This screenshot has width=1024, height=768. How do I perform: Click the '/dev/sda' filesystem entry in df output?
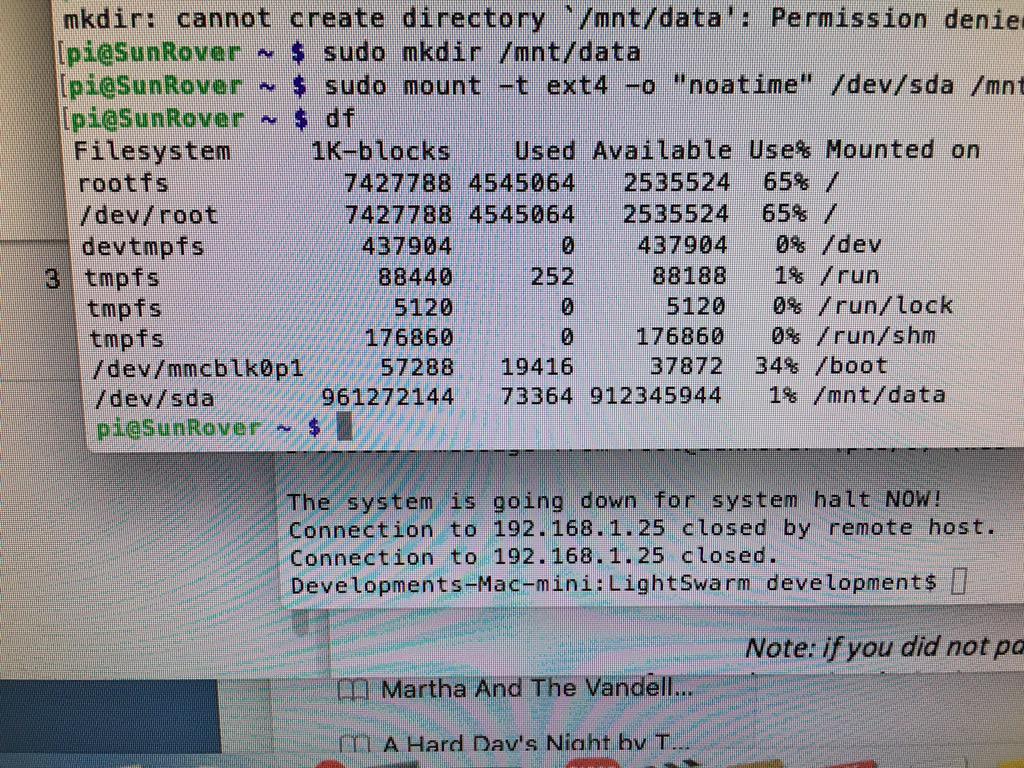(155, 399)
